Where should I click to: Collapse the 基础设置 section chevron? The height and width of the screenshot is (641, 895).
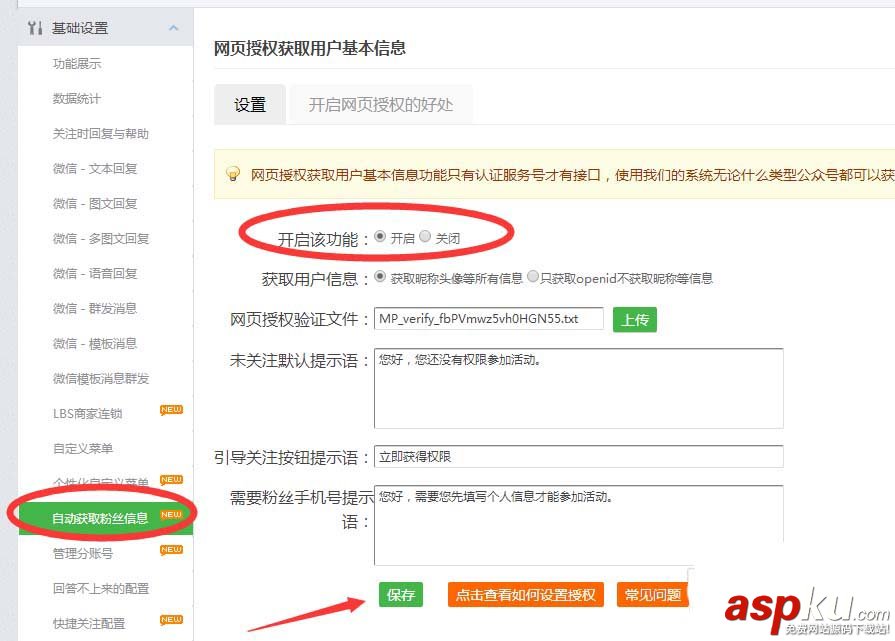(x=174, y=27)
